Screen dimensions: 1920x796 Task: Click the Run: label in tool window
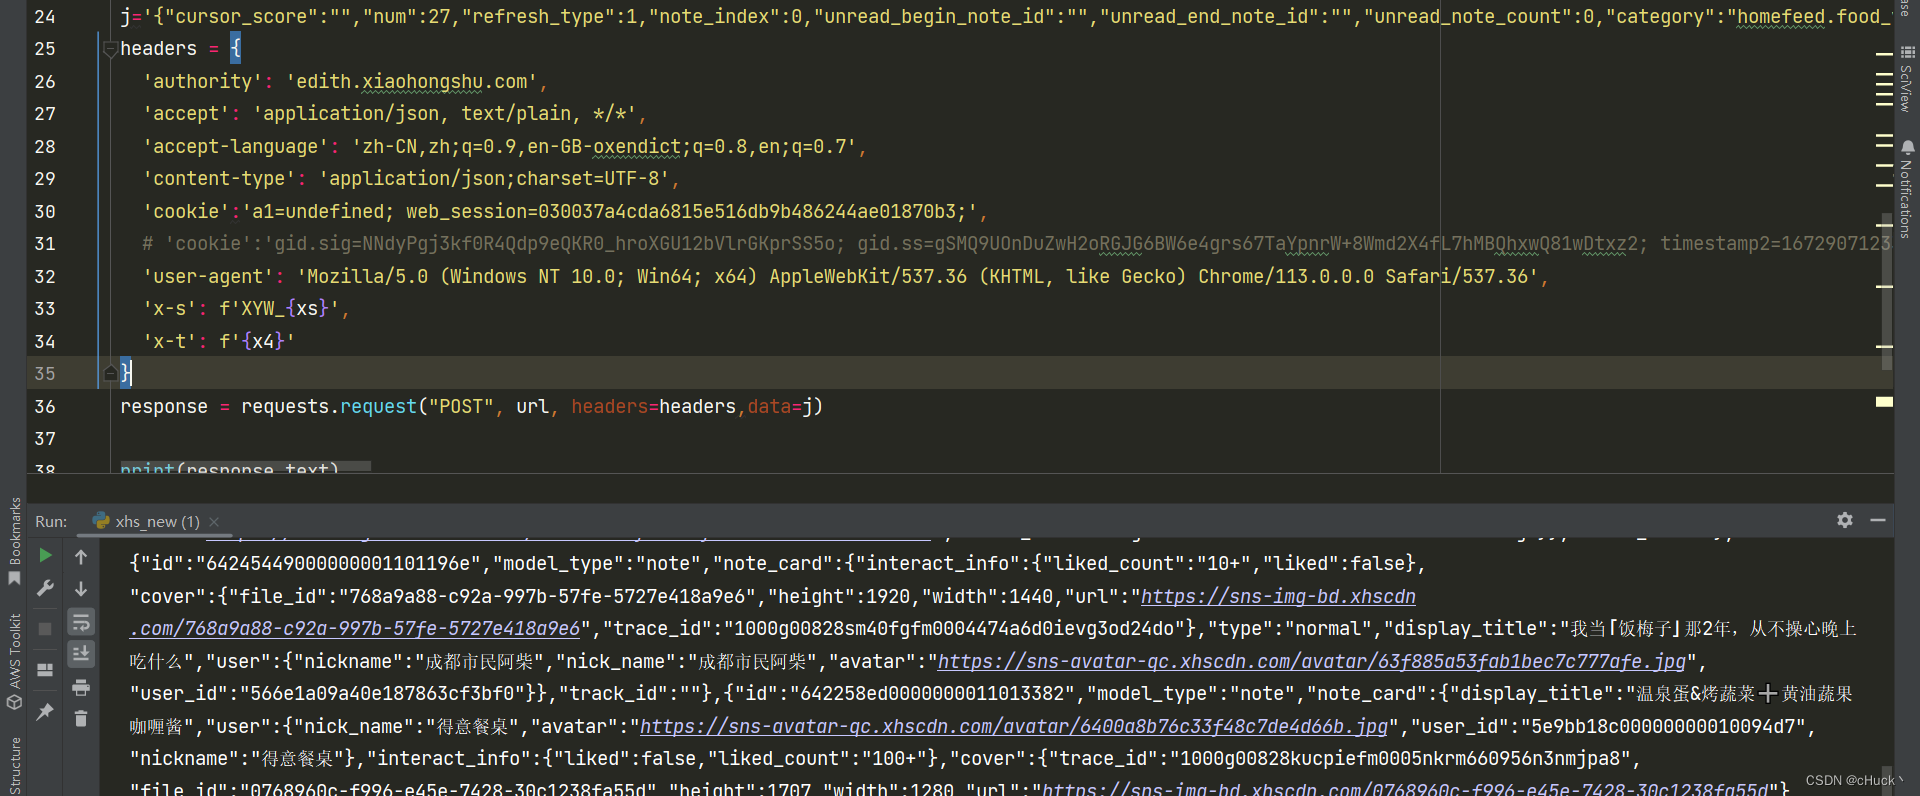tap(51, 521)
